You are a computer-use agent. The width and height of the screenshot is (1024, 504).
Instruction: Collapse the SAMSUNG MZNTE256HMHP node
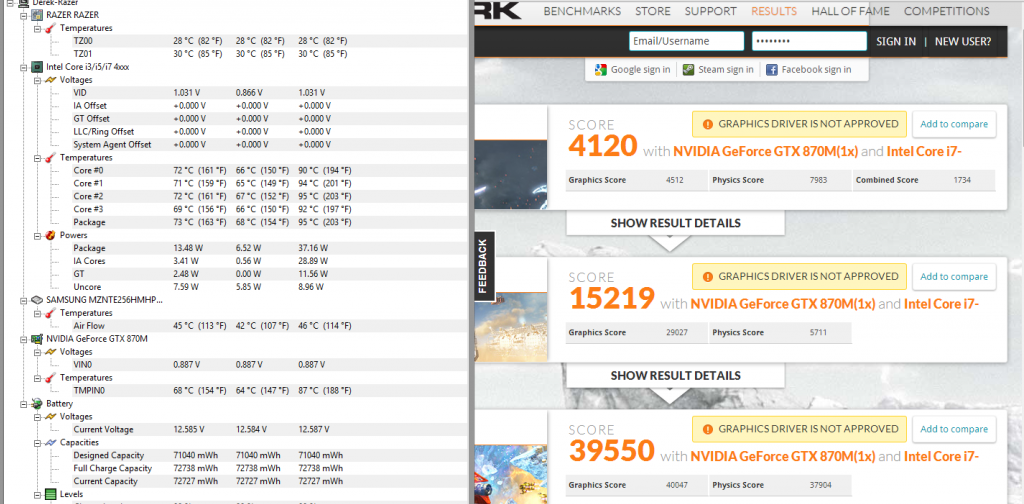[24, 300]
